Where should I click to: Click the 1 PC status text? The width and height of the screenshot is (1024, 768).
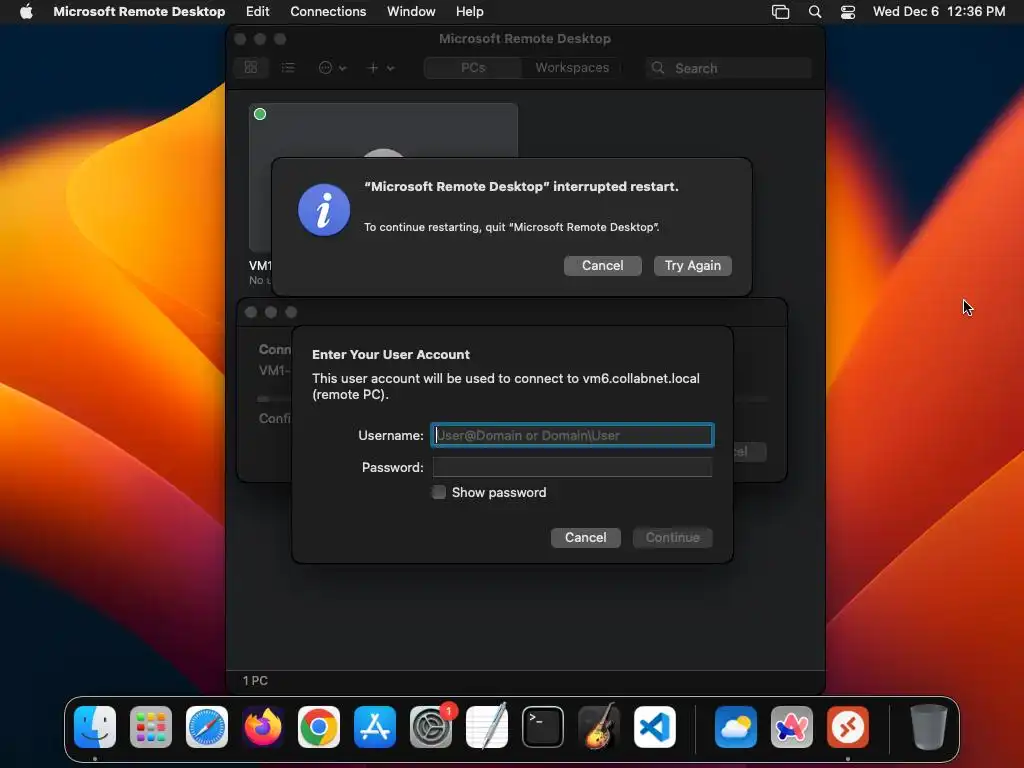coord(255,680)
